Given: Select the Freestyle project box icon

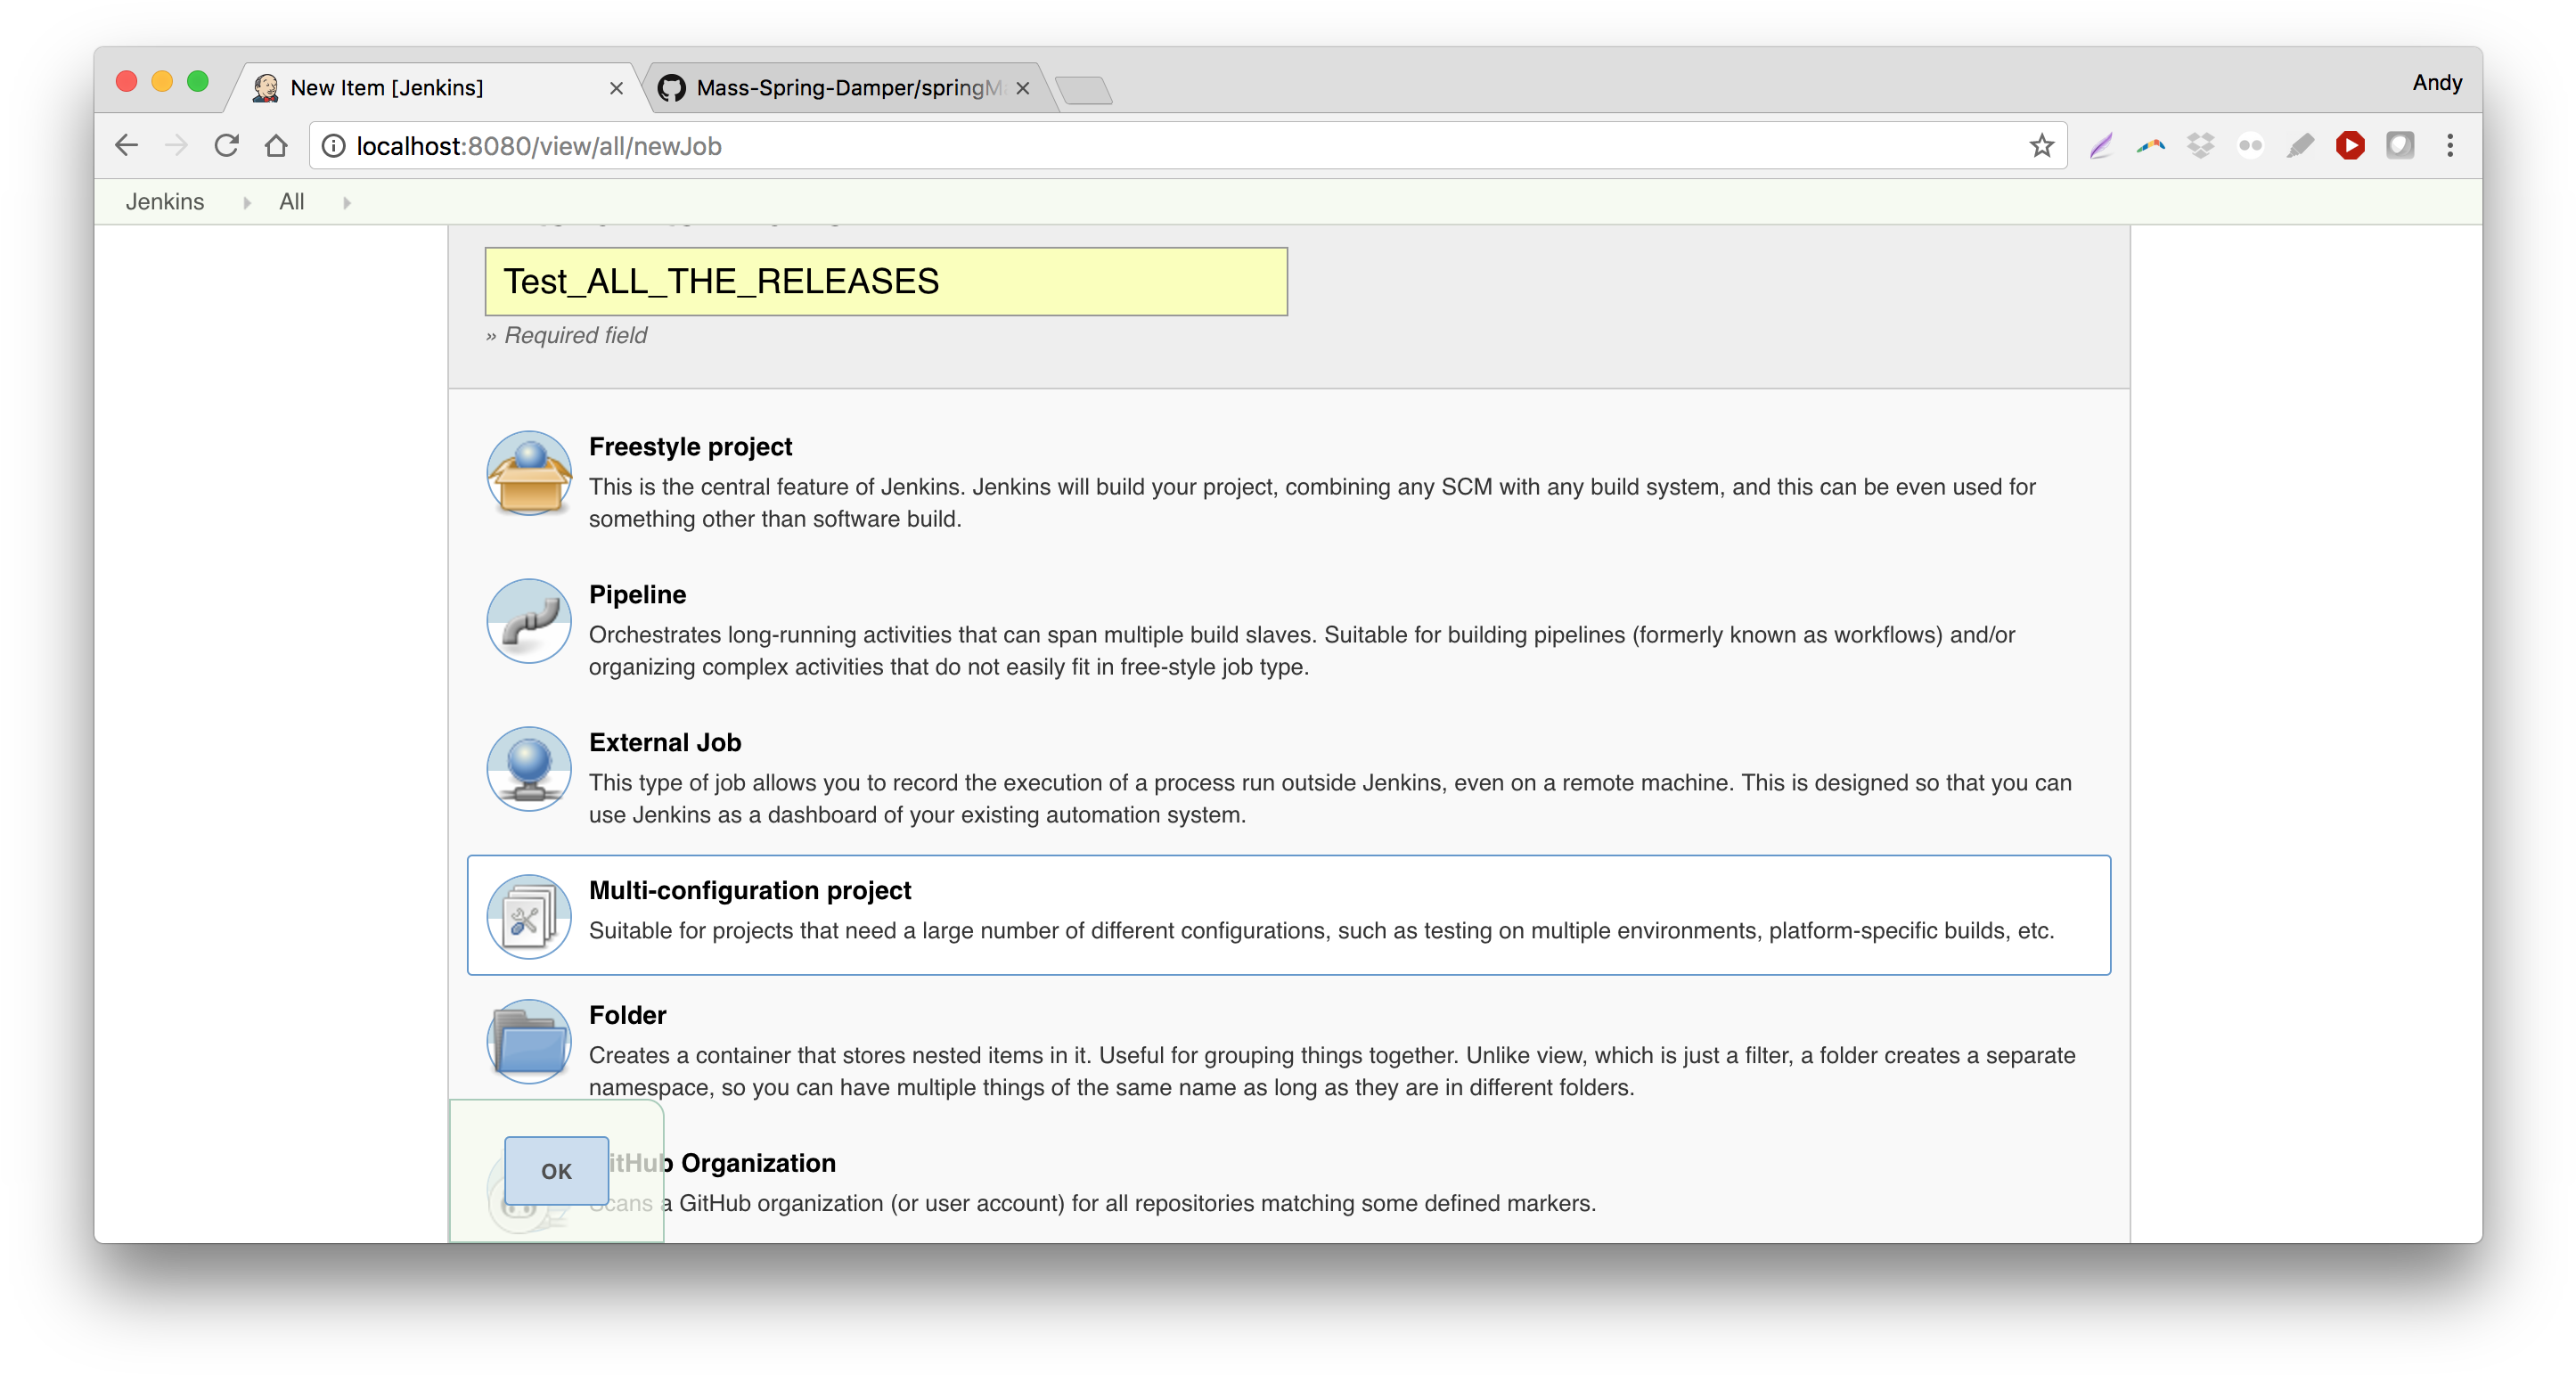Looking at the screenshot, I should [x=529, y=473].
